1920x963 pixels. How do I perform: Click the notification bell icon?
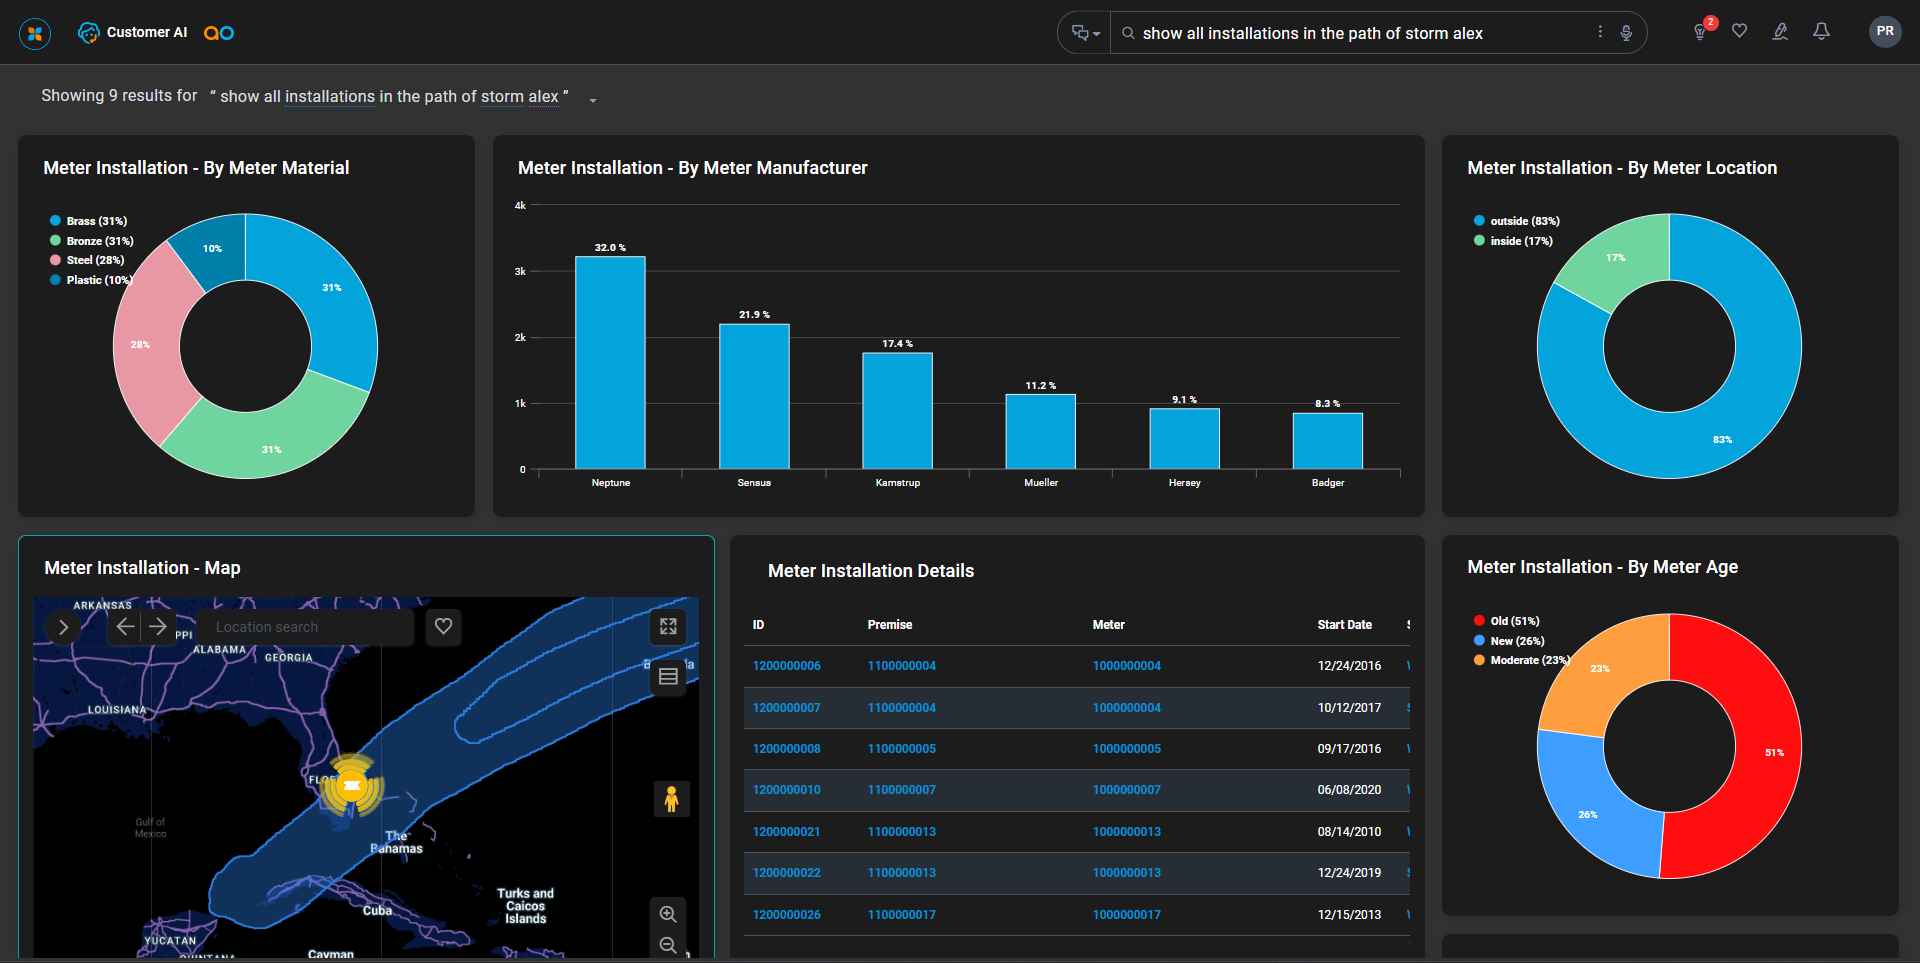1821,31
